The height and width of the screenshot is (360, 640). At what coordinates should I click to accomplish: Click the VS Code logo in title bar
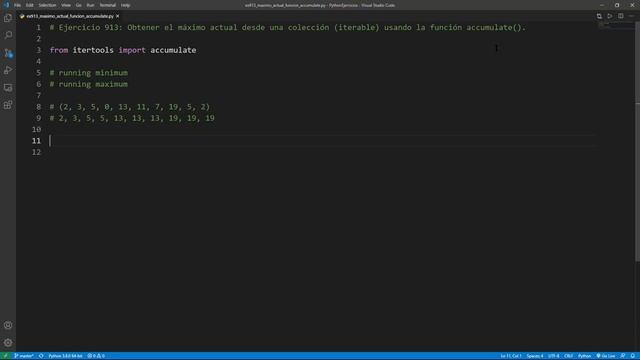coord(6,5)
